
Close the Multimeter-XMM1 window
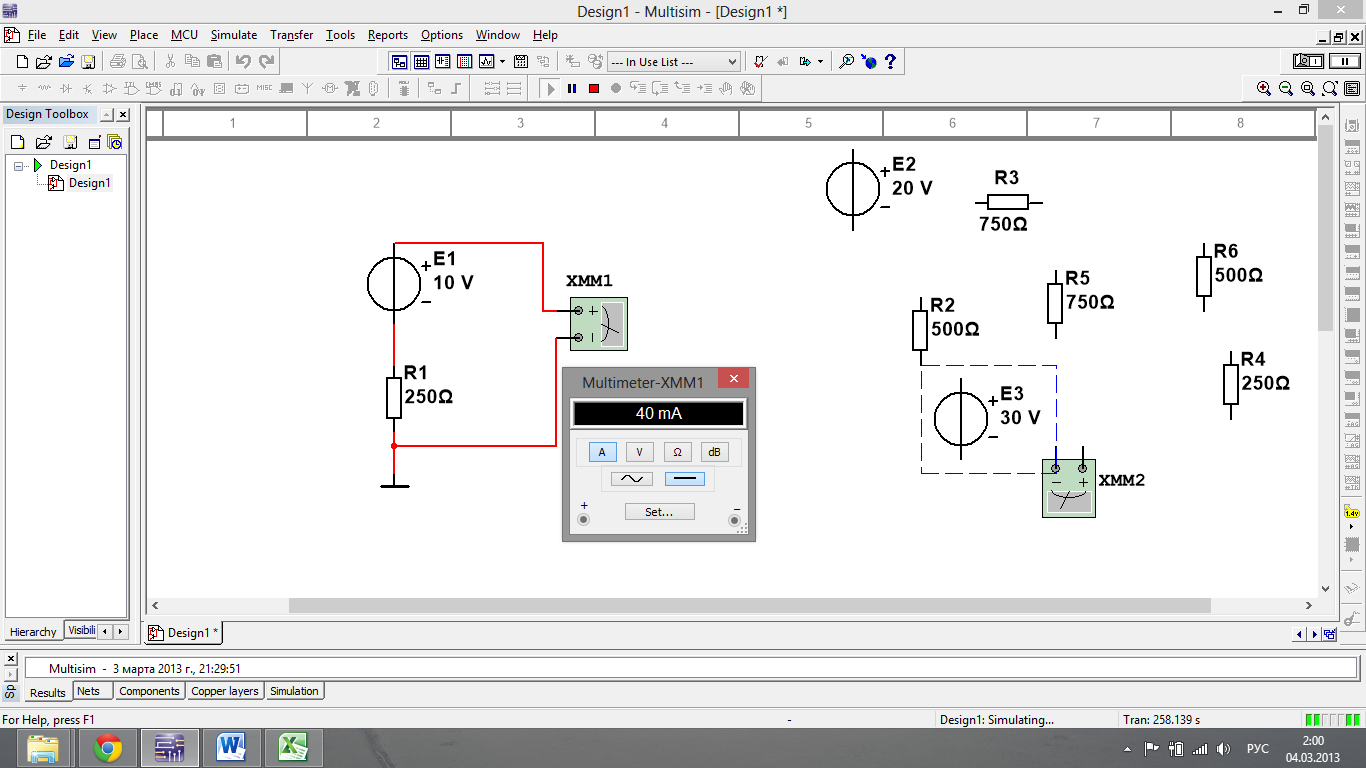tap(734, 380)
